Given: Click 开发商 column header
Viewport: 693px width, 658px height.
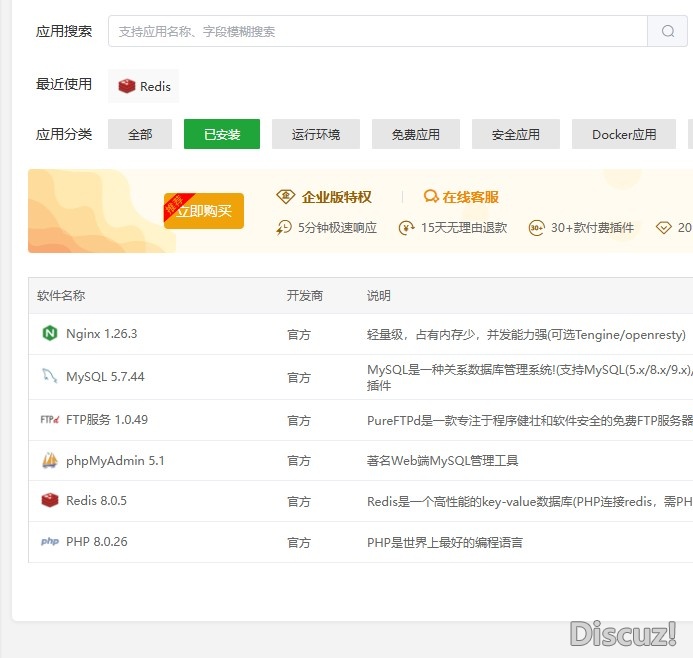Looking at the screenshot, I should tap(305, 296).
